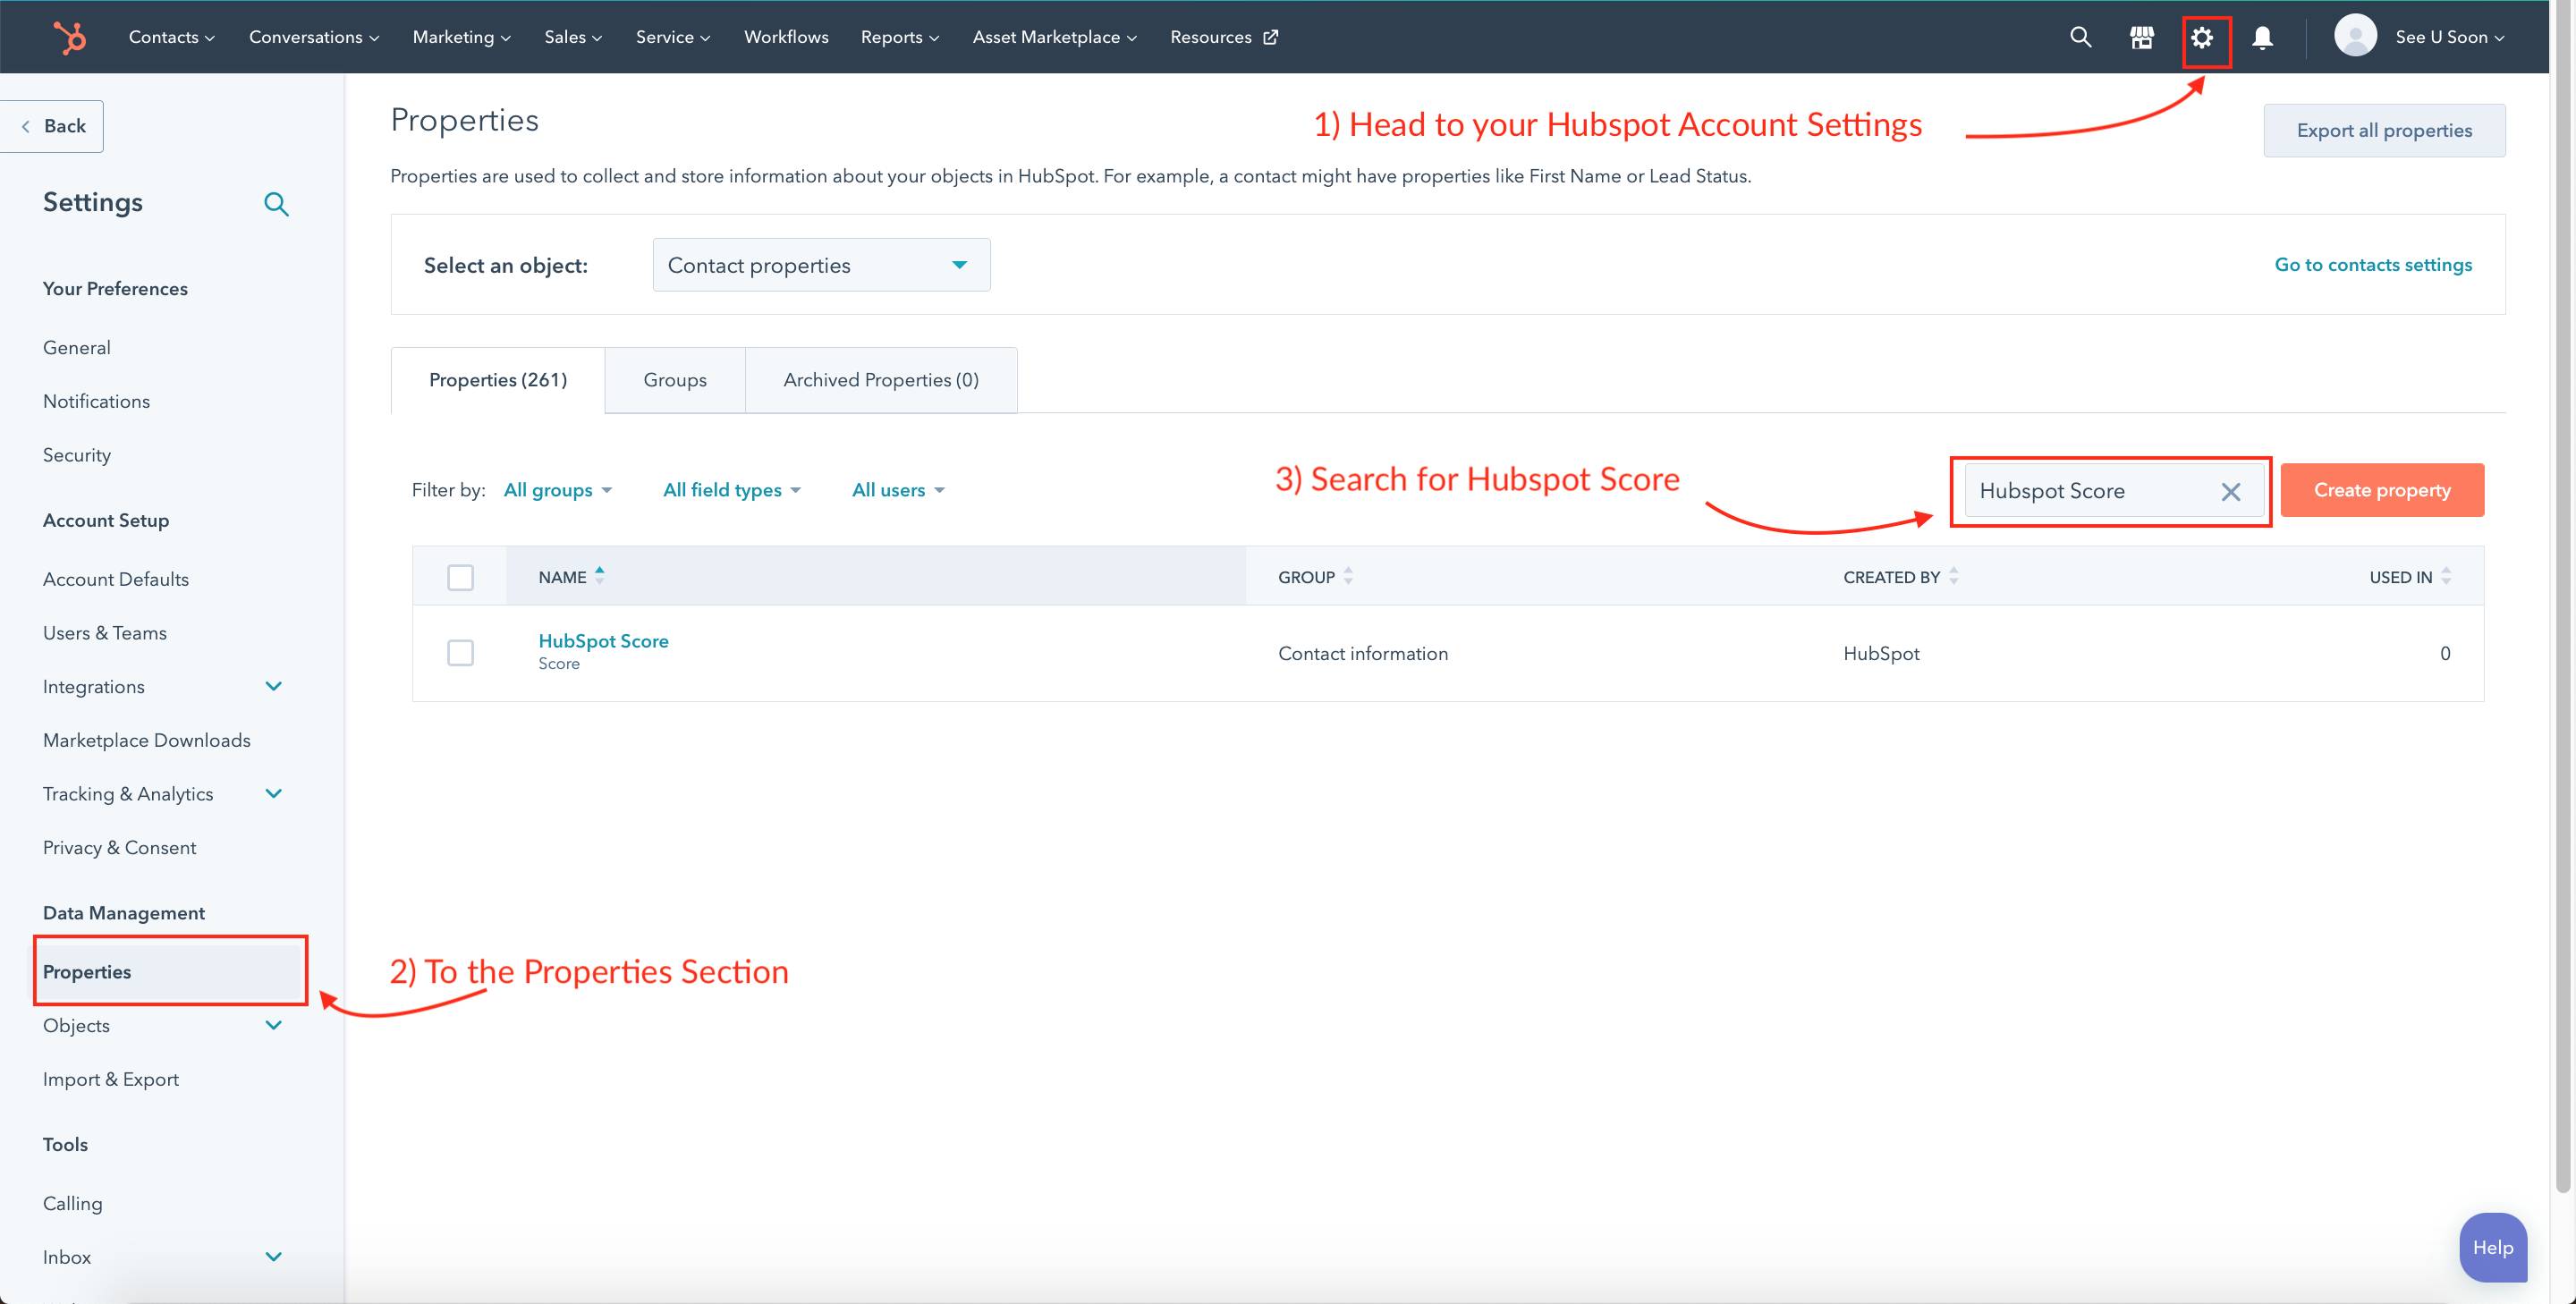
Task: Open the notifications bell
Action: pos(2262,37)
